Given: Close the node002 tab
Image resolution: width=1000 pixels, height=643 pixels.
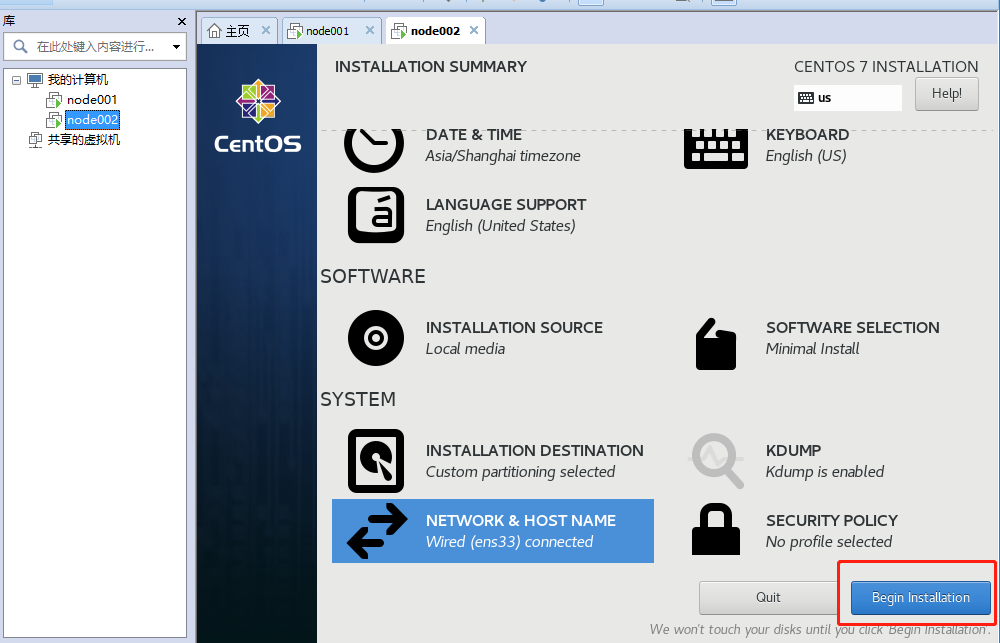Looking at the screenshot, I should coord(474,30).
